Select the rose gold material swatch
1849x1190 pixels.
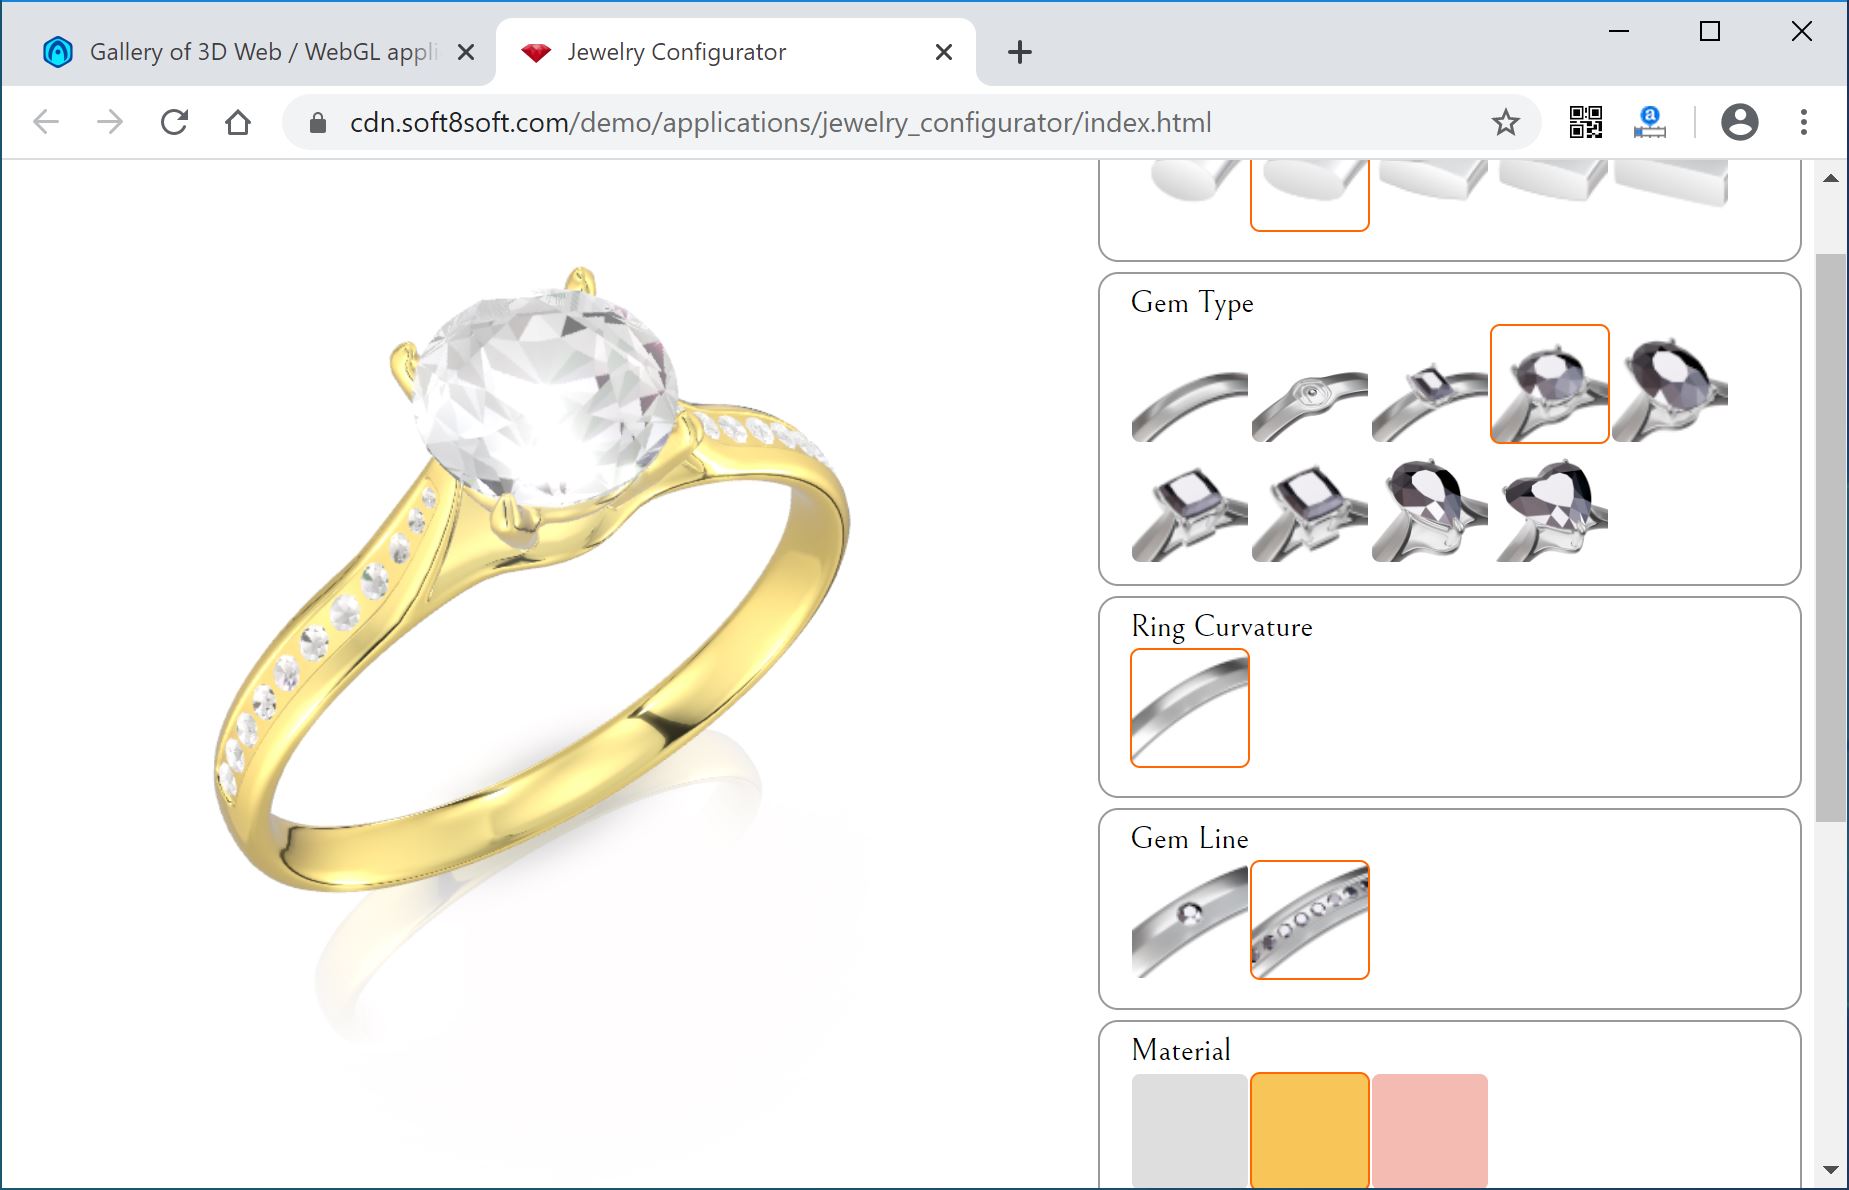pos(1430,1131)
